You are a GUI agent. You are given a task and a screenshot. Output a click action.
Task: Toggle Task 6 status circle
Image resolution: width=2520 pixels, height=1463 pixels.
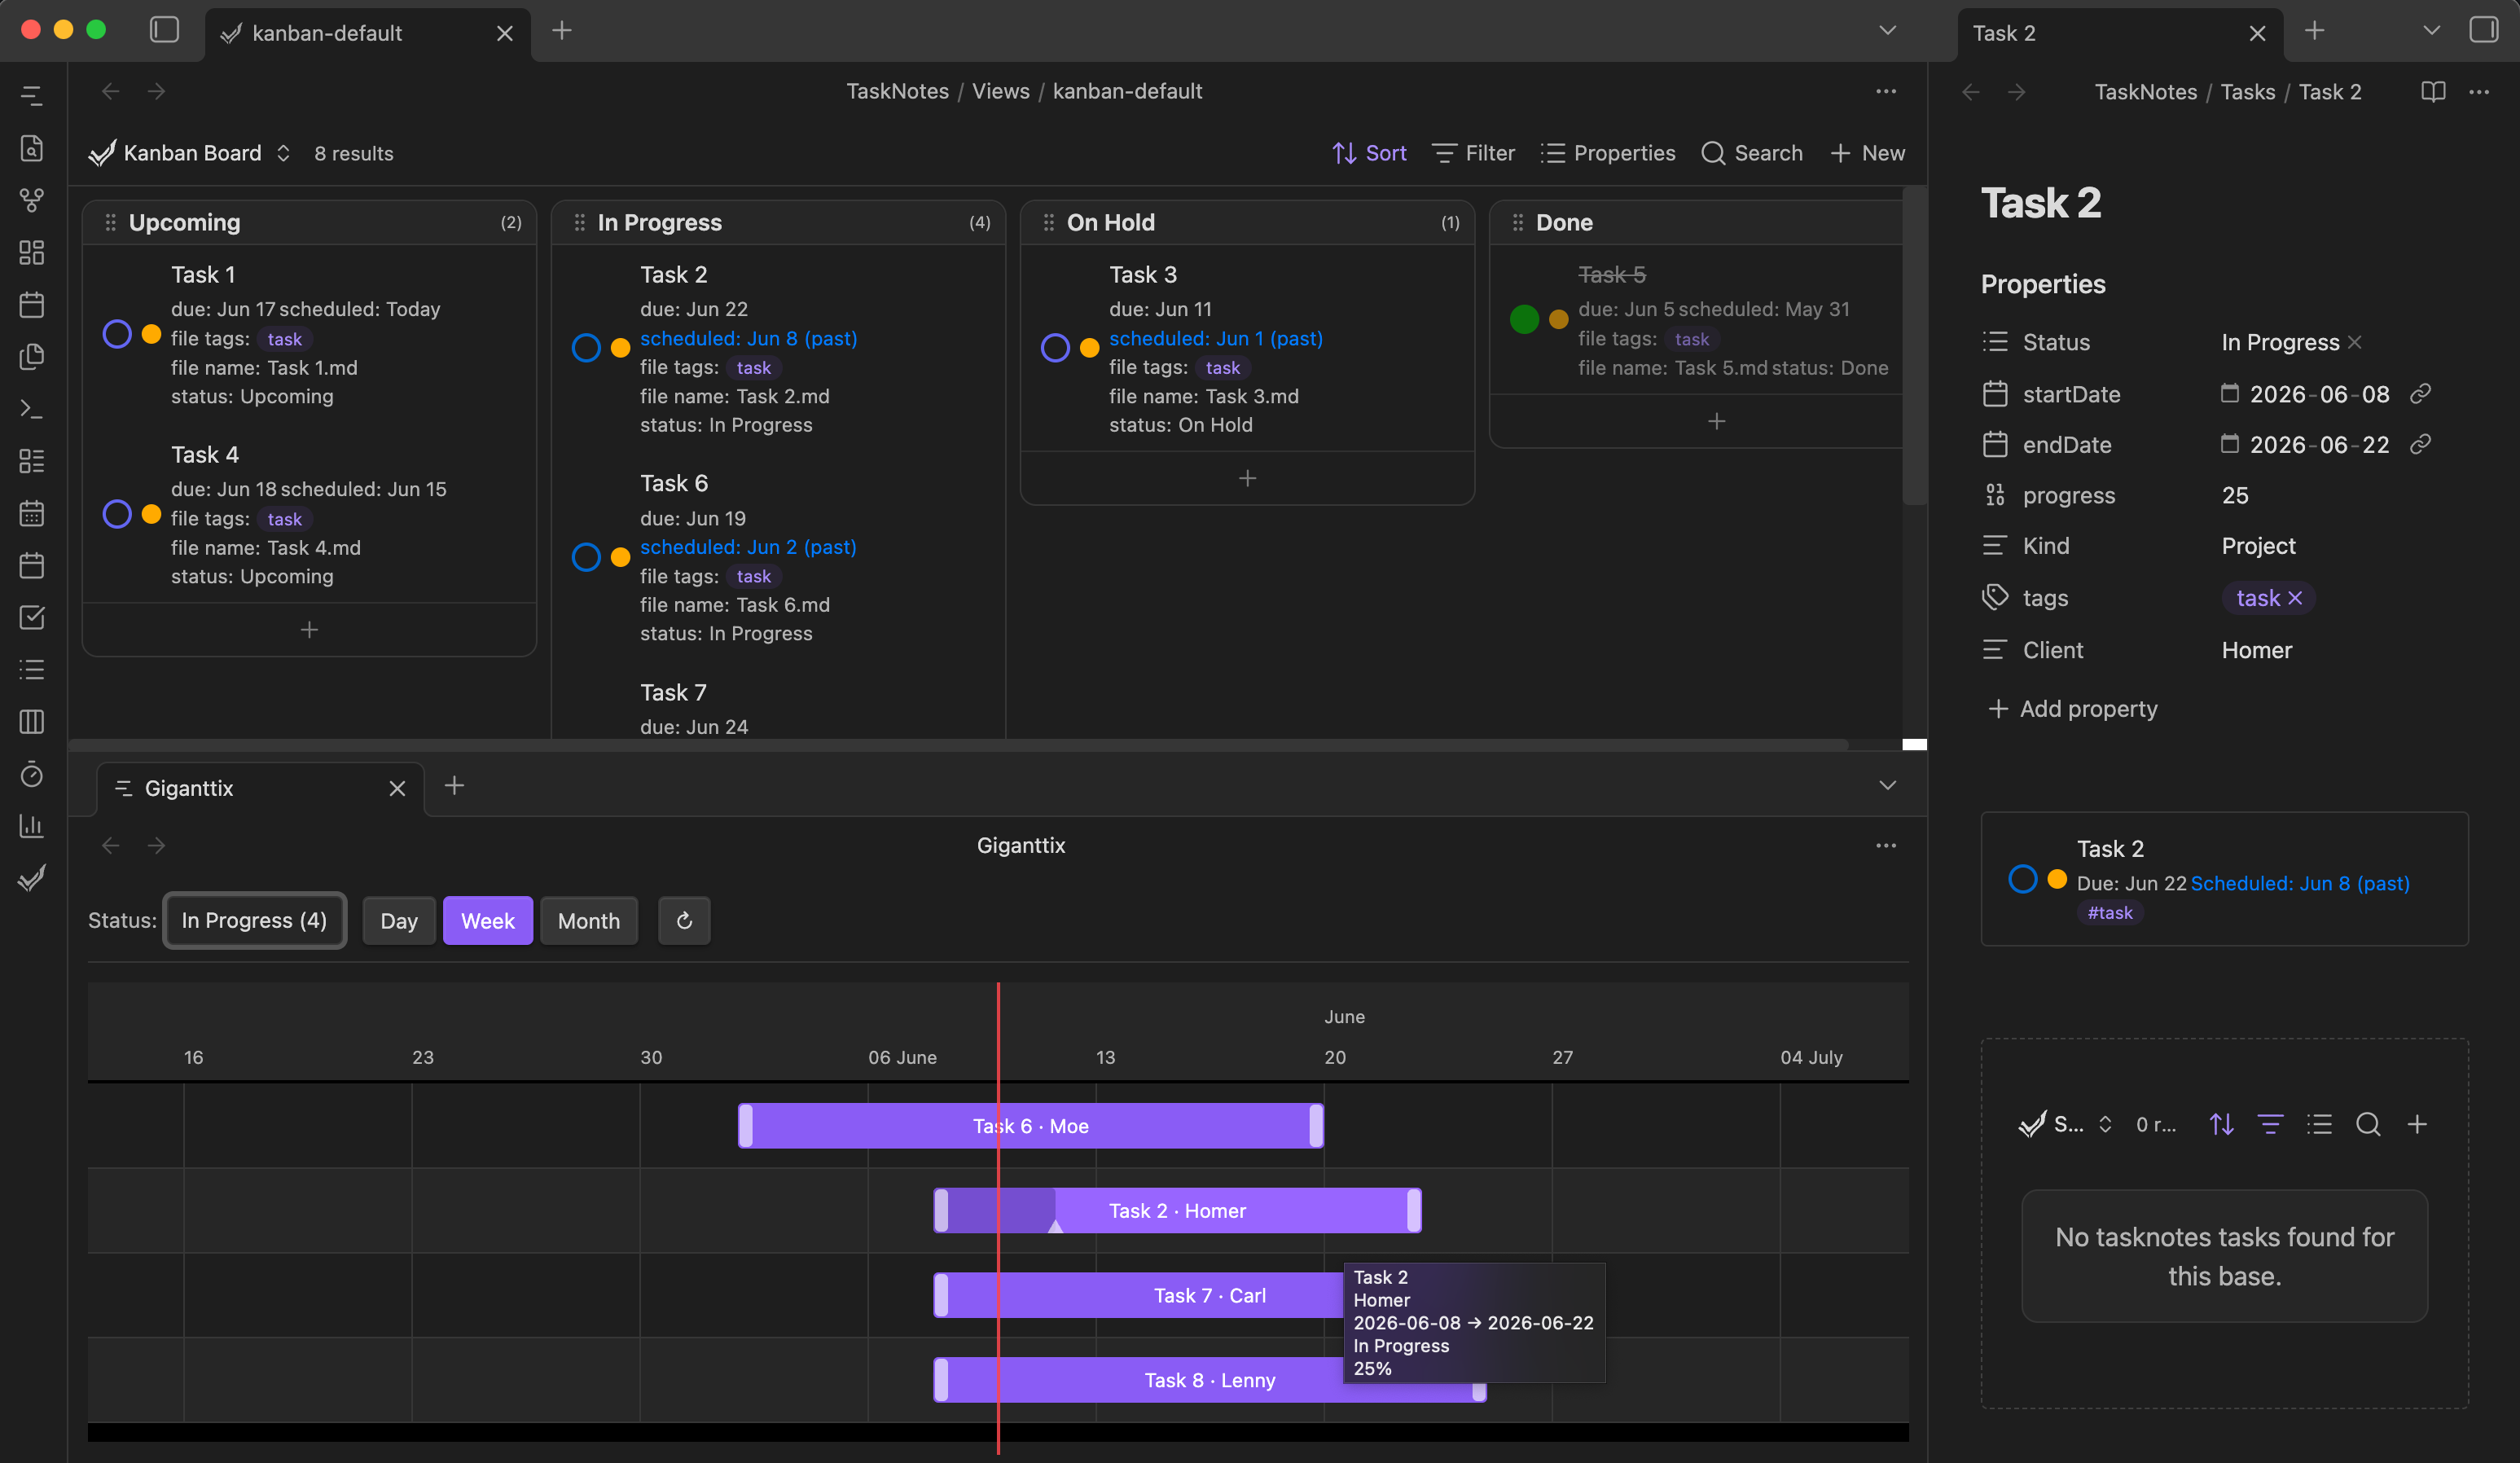click(586, 557)
